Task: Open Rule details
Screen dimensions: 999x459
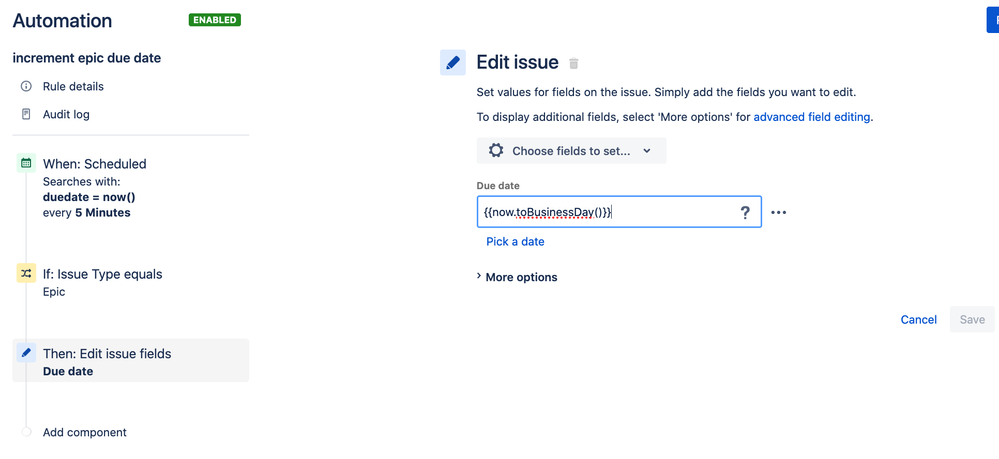Action: 73,86
